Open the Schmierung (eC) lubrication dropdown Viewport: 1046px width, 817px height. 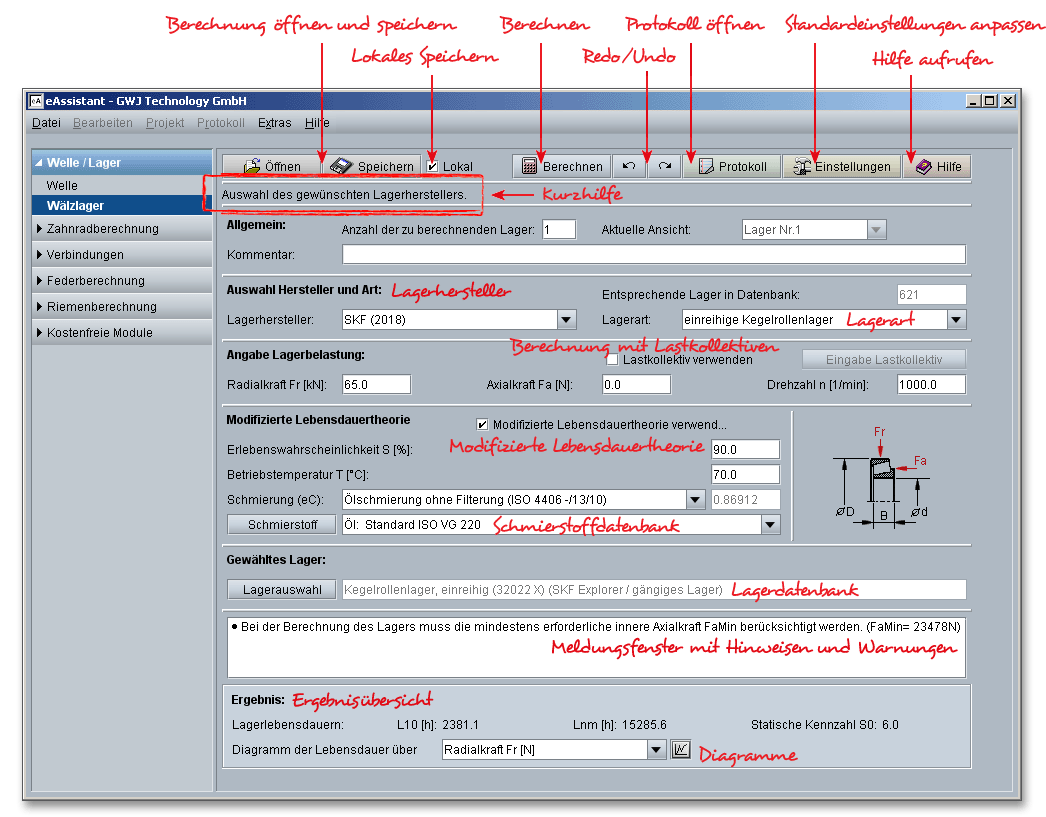point(695,499)
